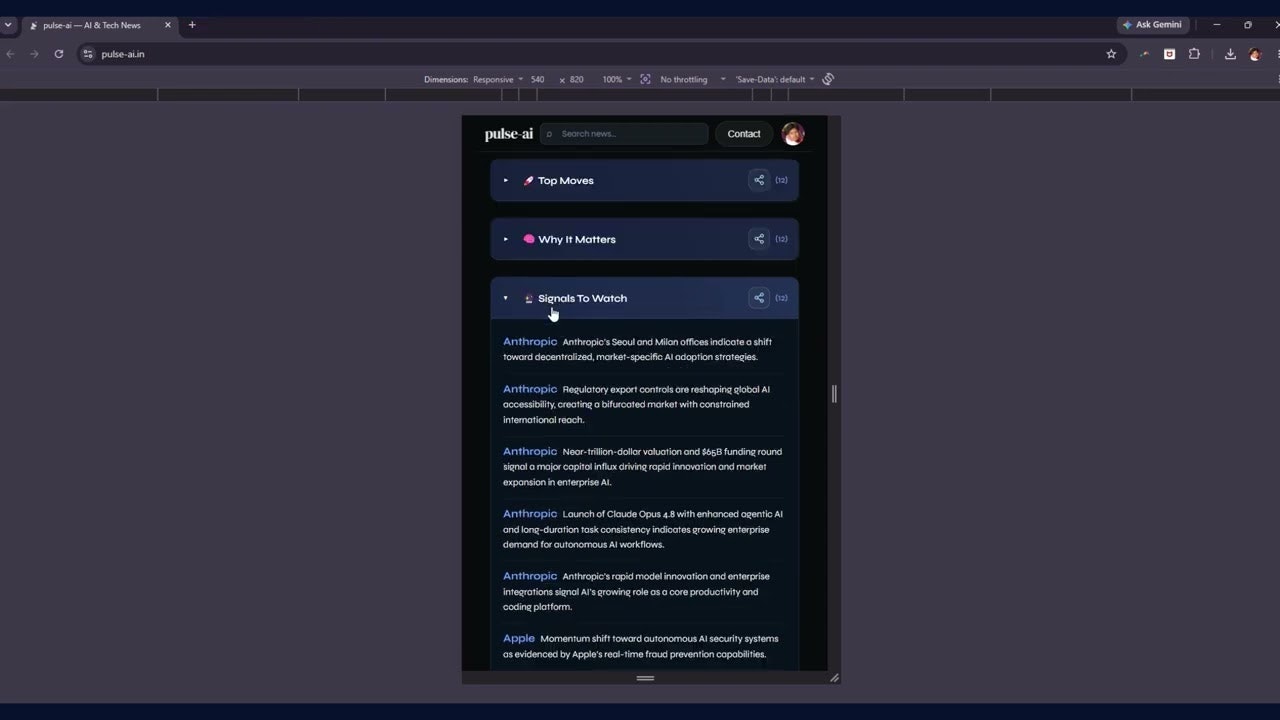Image resolution: width=1280 pixels, height=720 pixels.
Task: Click the text "demand for autonomous AI workflows."
Action: [x=583, y=545]
